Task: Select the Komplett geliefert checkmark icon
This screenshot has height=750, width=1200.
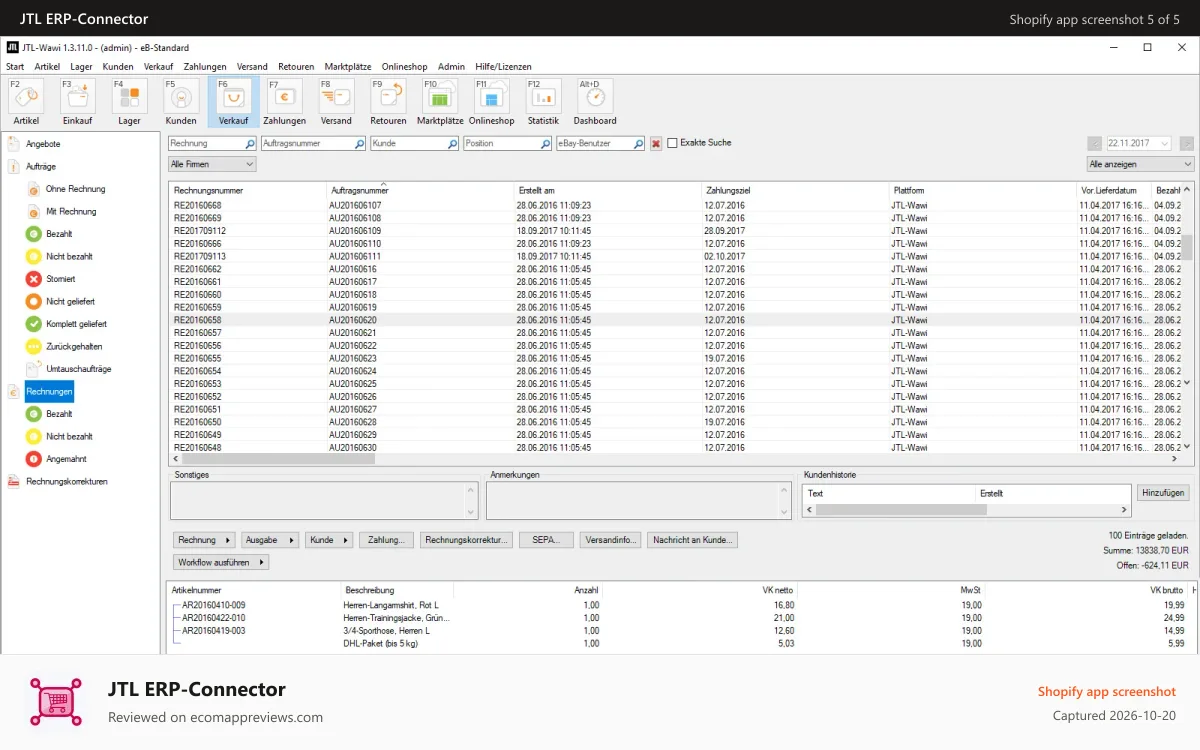Action: [x=33, y=324]
